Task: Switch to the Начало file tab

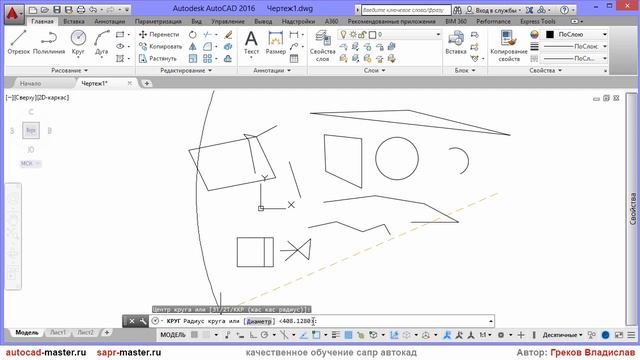Action: pyautogui.click(x=31, y=83)
